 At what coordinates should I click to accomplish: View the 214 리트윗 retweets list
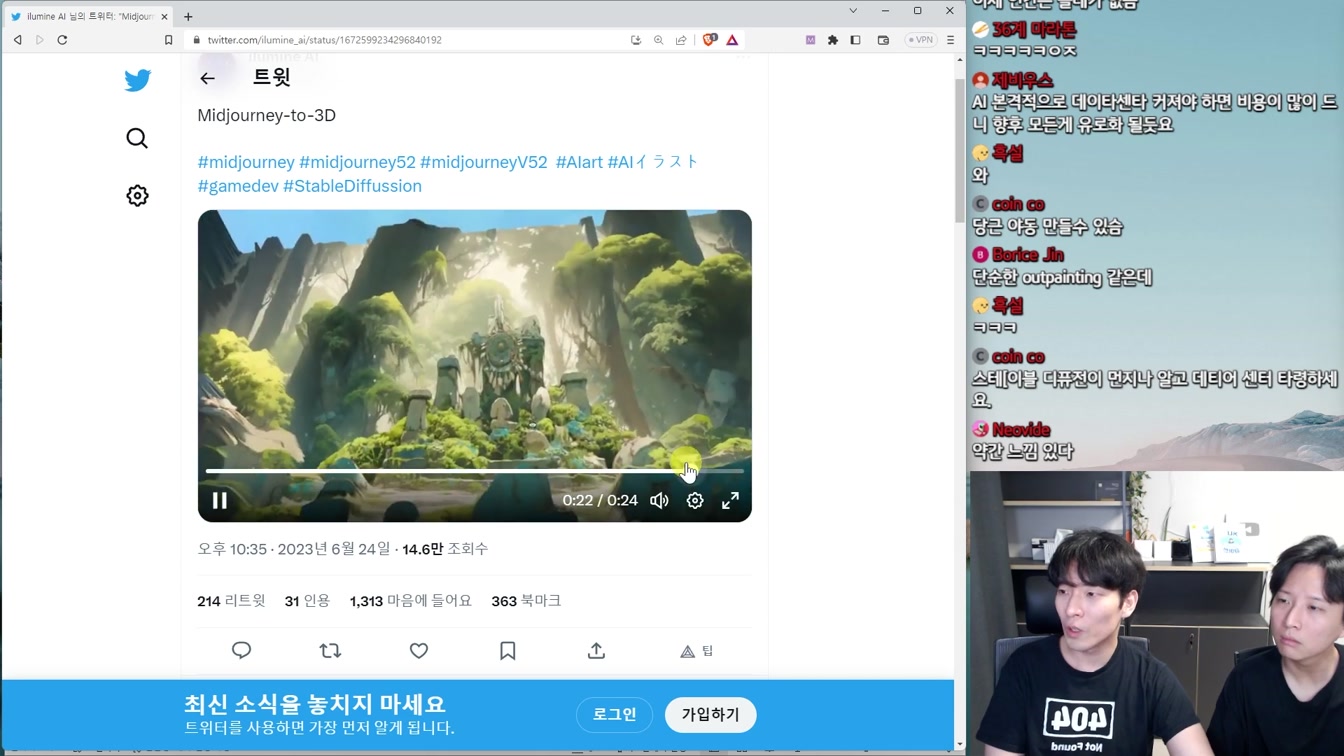[231, 601]
